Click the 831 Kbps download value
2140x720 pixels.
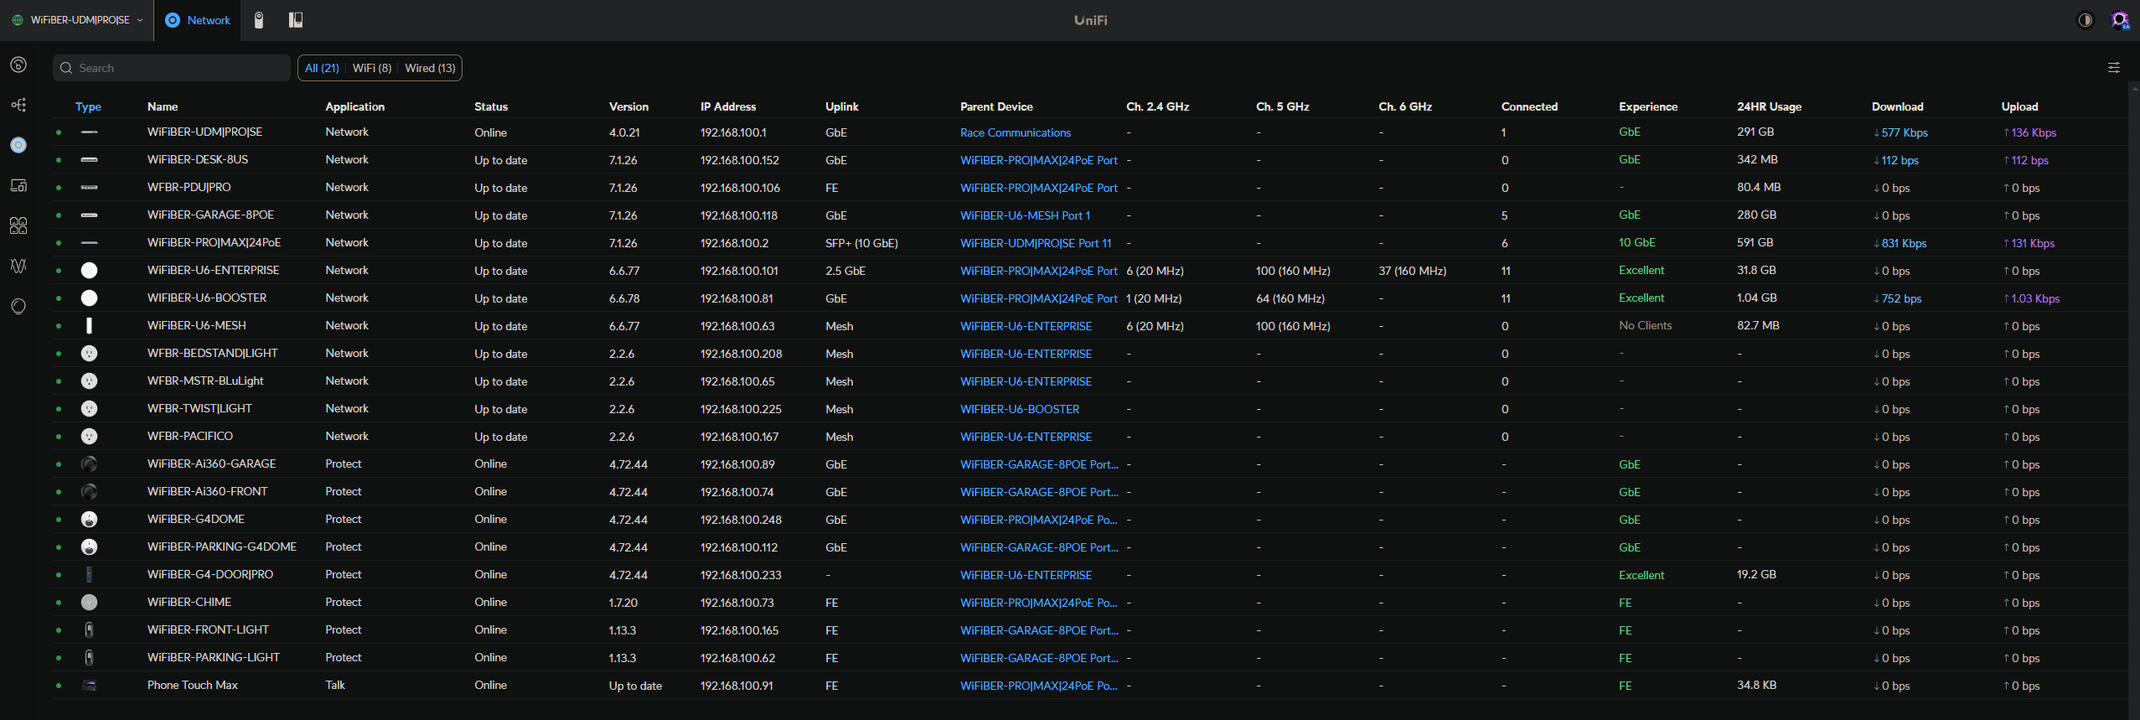click(x=1899, y=243)
